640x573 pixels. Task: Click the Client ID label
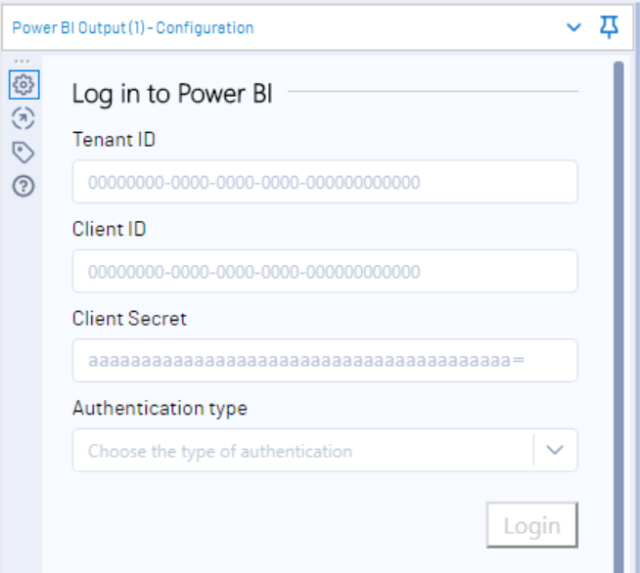tap(109, 229)
